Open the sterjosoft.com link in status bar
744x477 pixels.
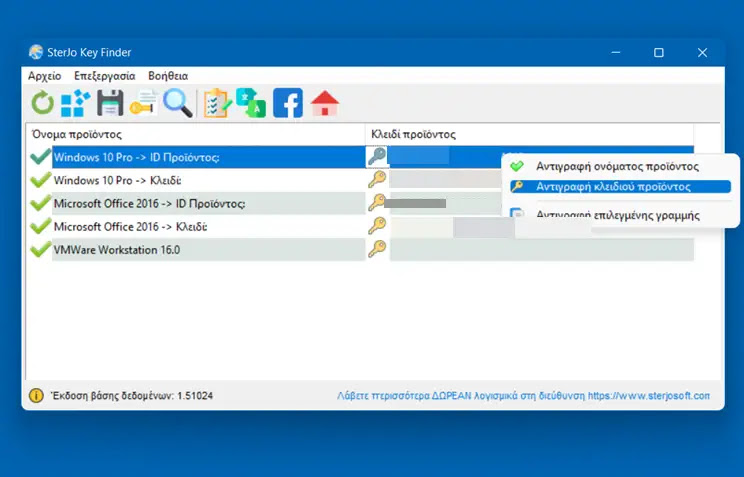point(649,395)
